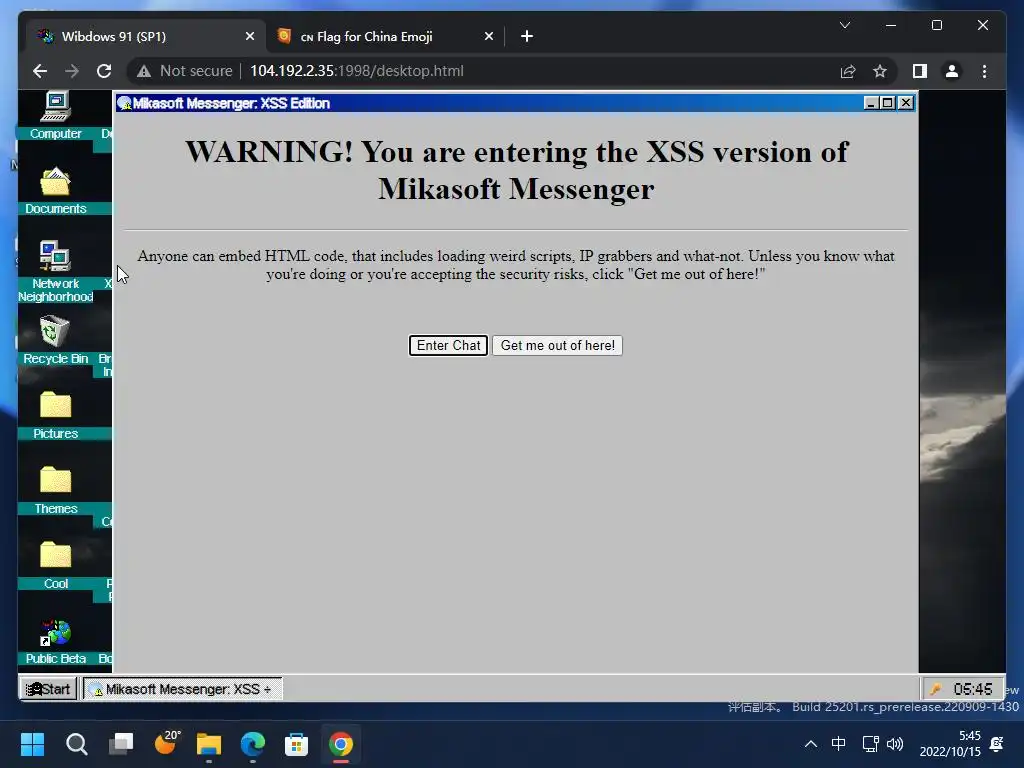Go forward in Chrome

72,71
